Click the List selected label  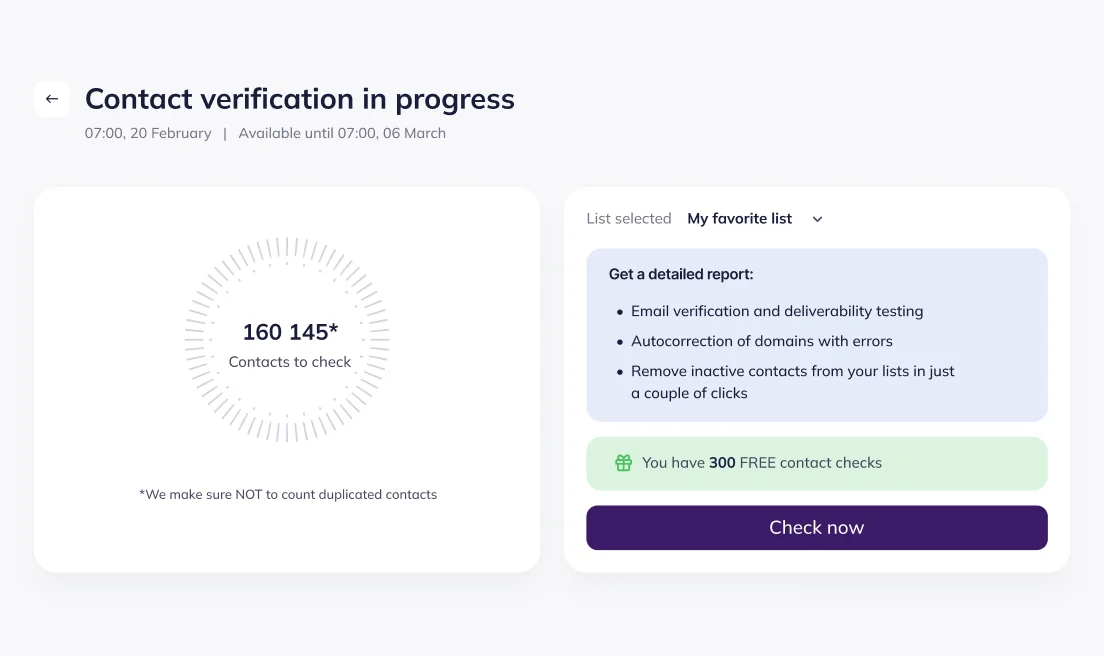tap(629, 218)
